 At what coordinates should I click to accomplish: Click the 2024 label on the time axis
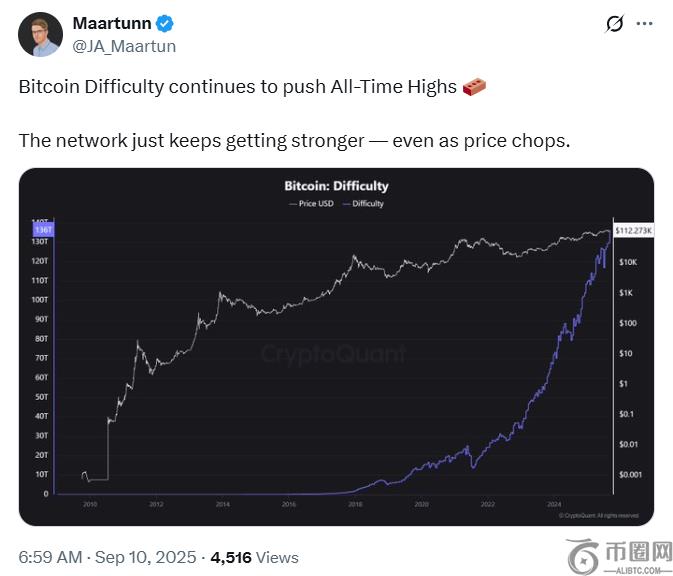click(x=553, y=504)
